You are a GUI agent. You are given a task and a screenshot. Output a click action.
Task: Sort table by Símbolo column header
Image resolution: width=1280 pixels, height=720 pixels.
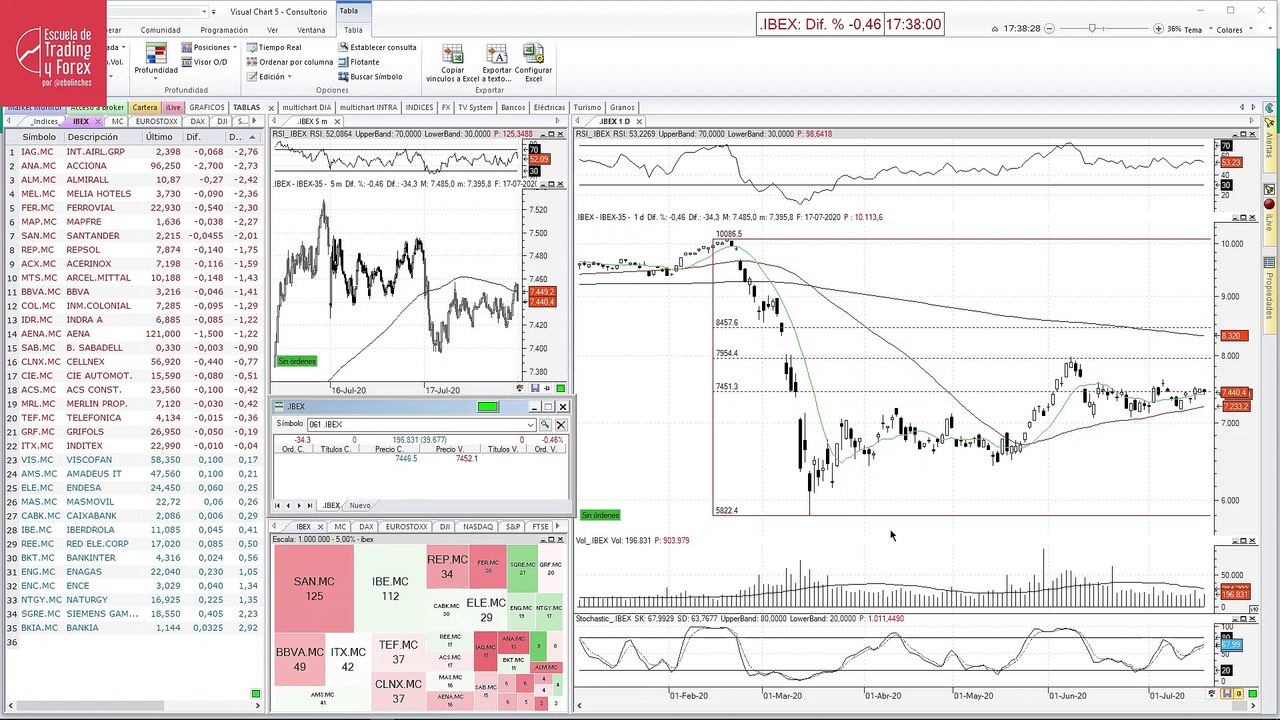click(39, 137)
